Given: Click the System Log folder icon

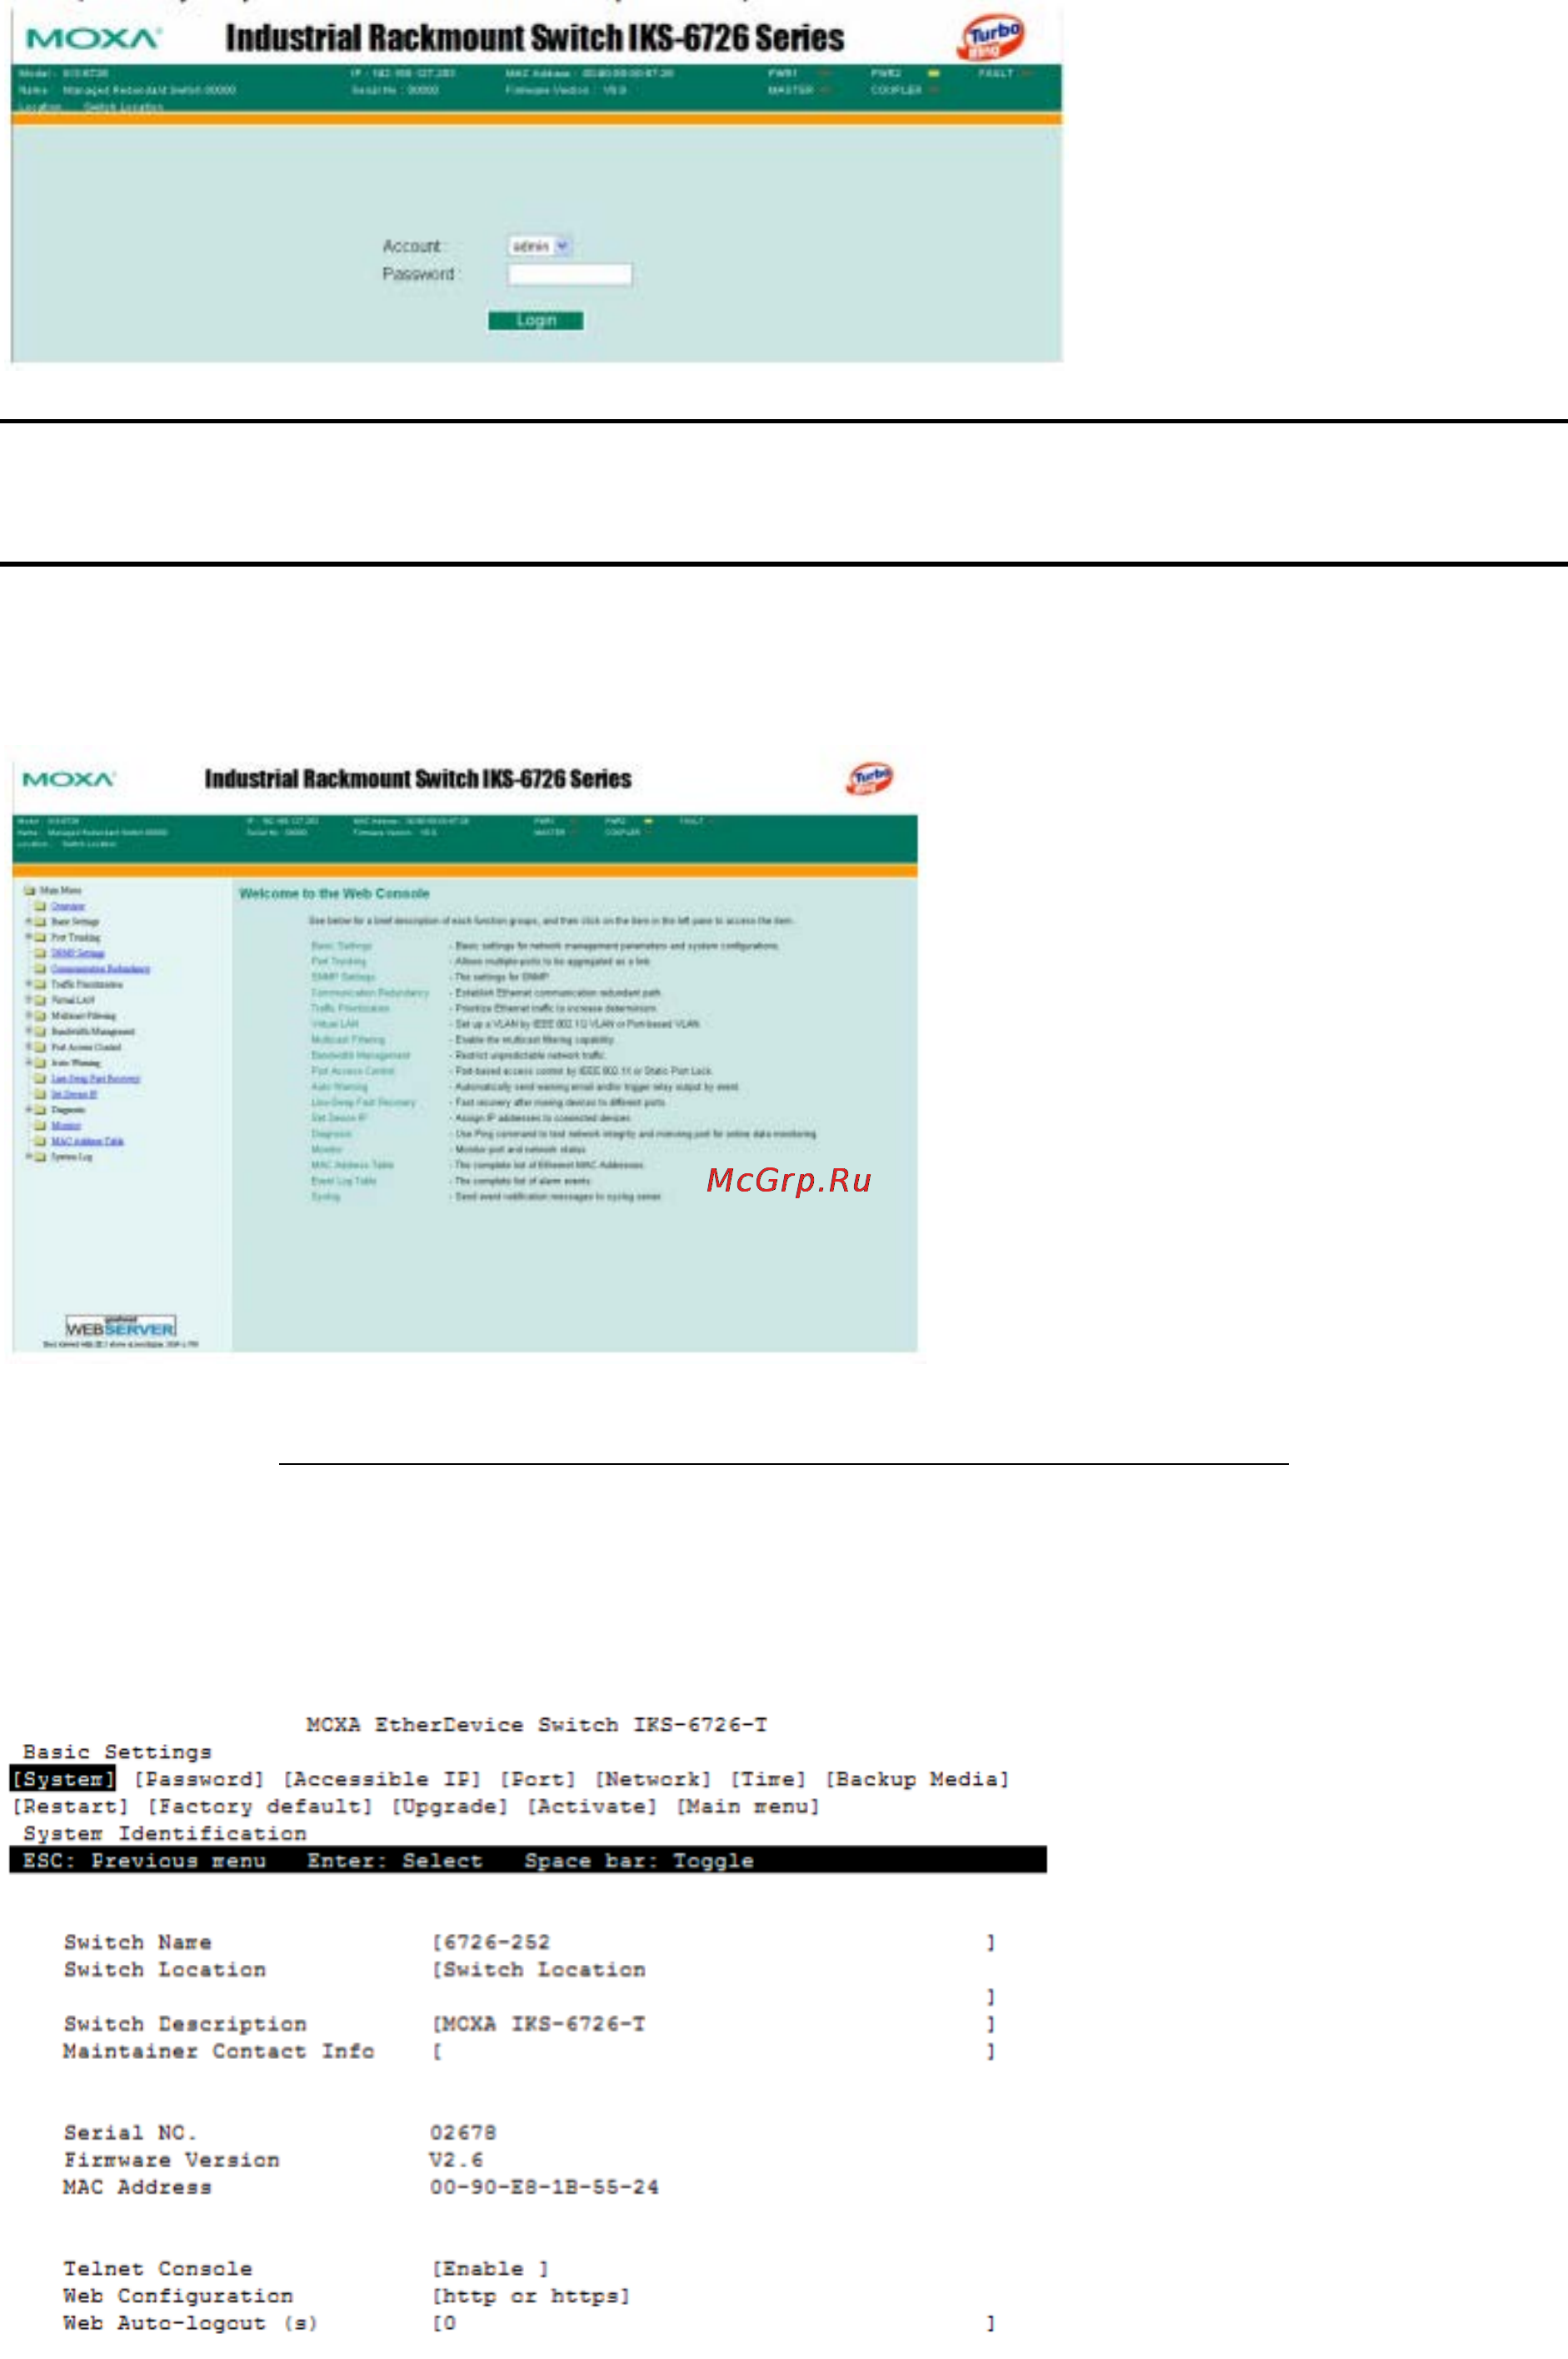Looking at the screenshot, I should coord(41,1157).
